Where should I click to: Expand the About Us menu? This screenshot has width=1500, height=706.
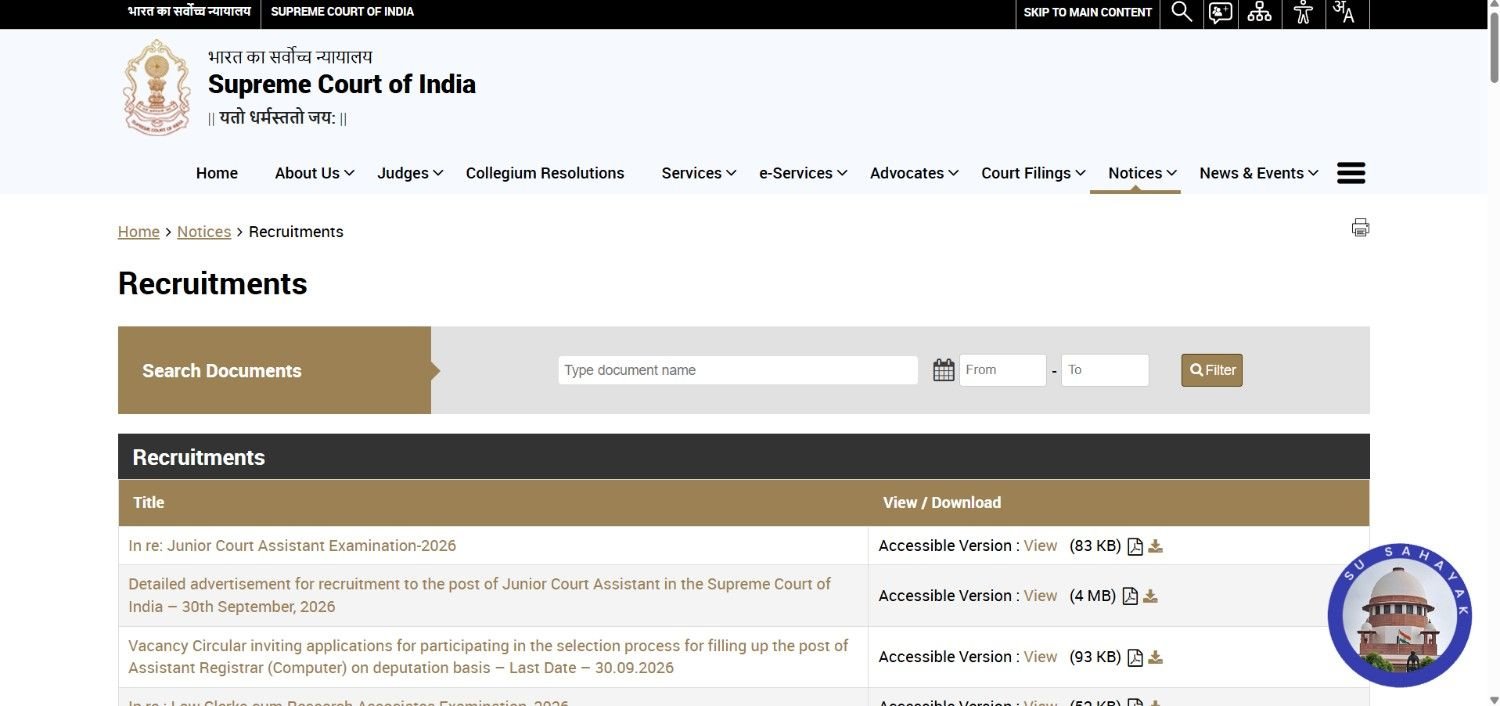tap(314, 173)
